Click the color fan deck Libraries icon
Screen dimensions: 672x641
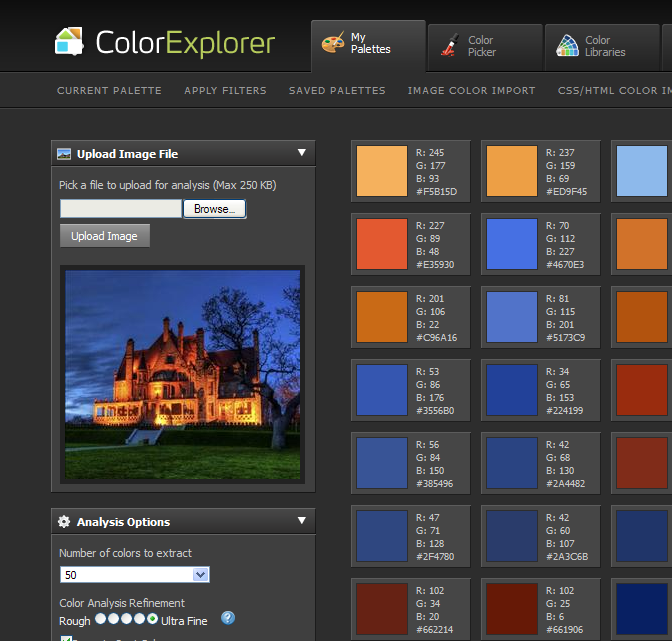[x=567, y=45]
